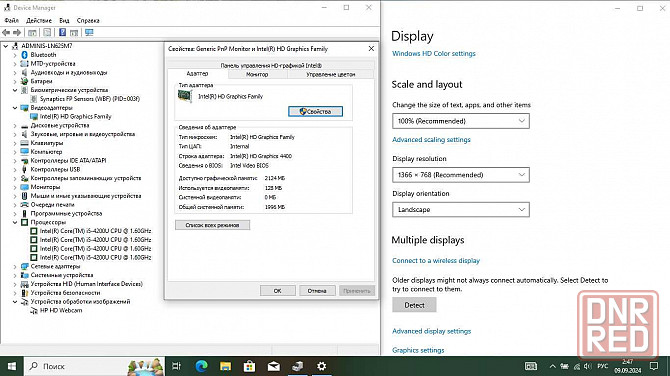Expand the Сетевые адаптеры node
The image size is (670, 376).
click(x=15, y=266)
